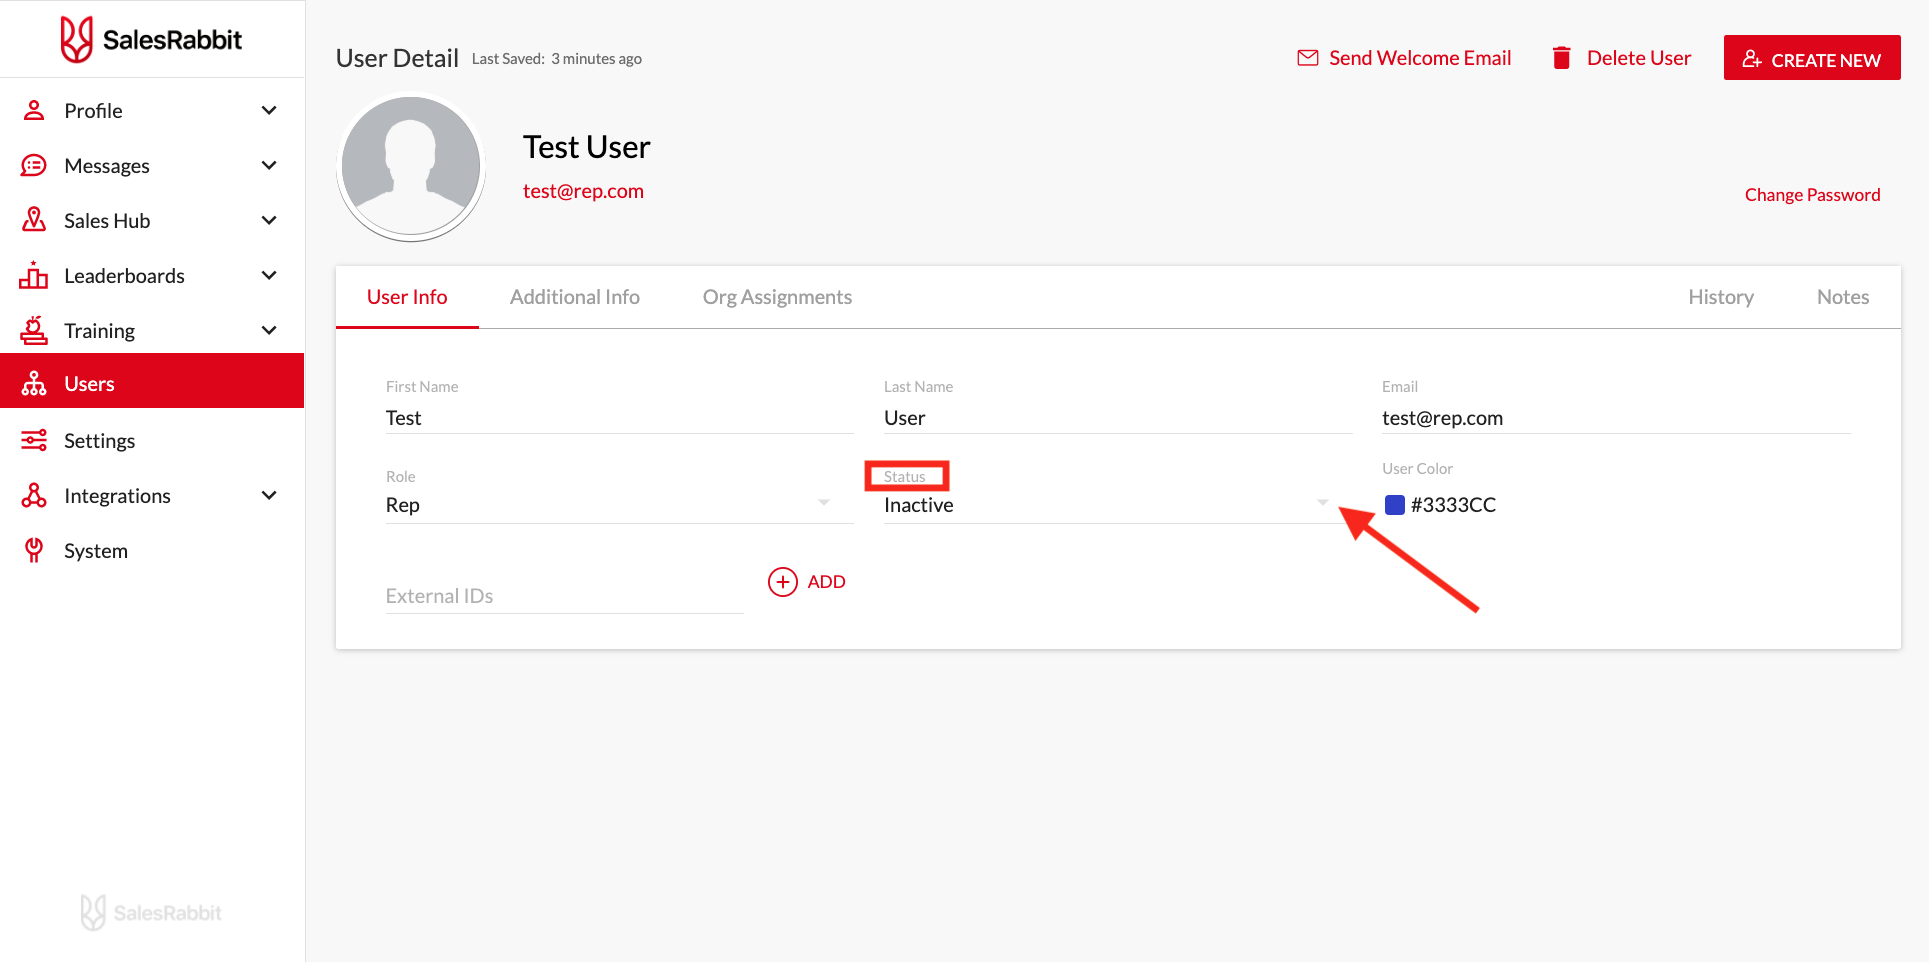Click the blue User Color swatch
1929x962 pixels.
(x=1394, y=505)
